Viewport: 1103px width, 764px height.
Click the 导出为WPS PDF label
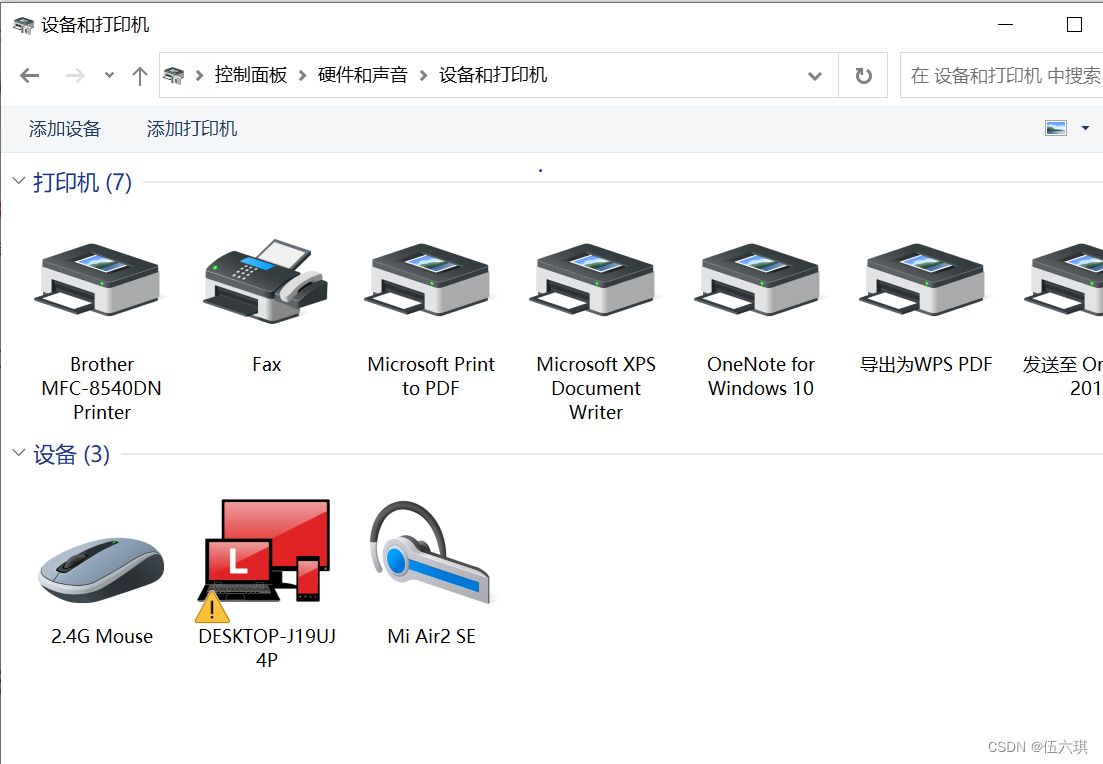coord(926,364)
